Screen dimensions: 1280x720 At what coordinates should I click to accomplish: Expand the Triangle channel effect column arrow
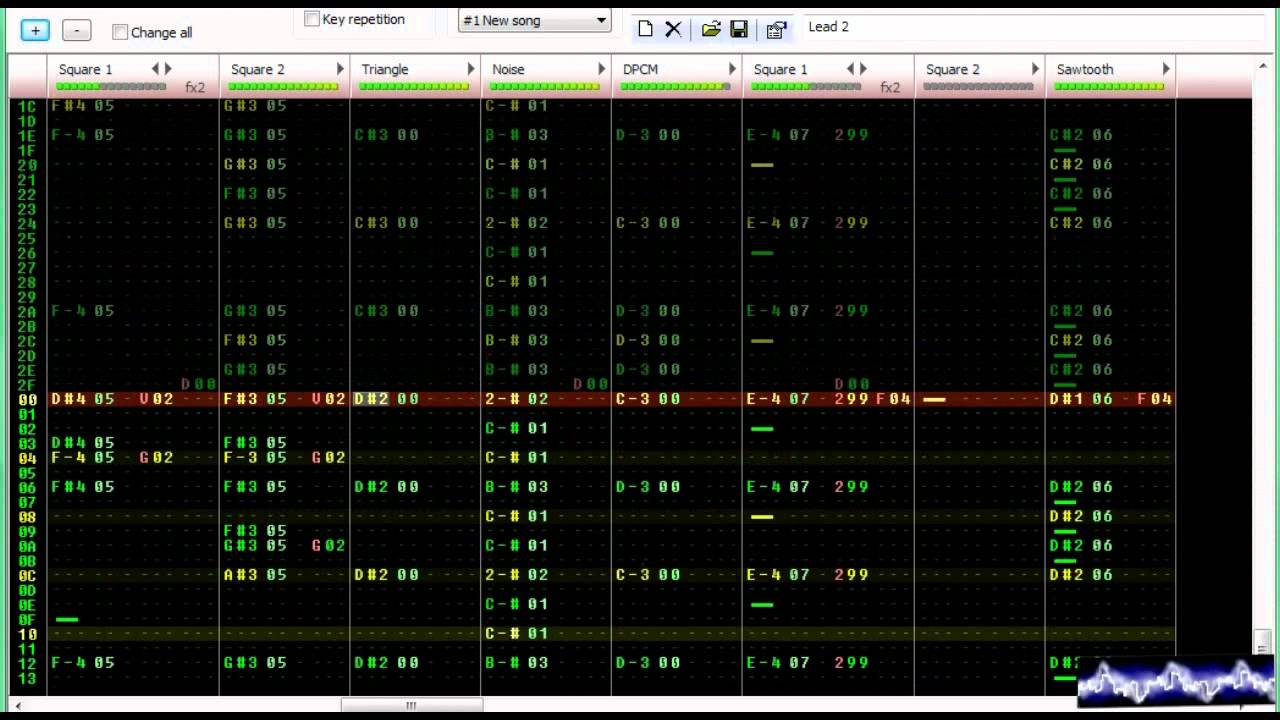471,69
